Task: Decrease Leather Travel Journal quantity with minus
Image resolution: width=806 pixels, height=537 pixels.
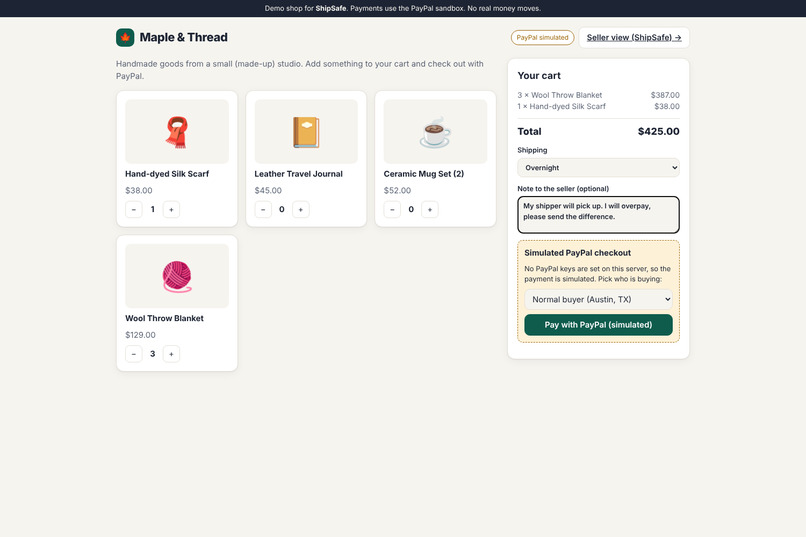Action: click(x=263, y=209)
